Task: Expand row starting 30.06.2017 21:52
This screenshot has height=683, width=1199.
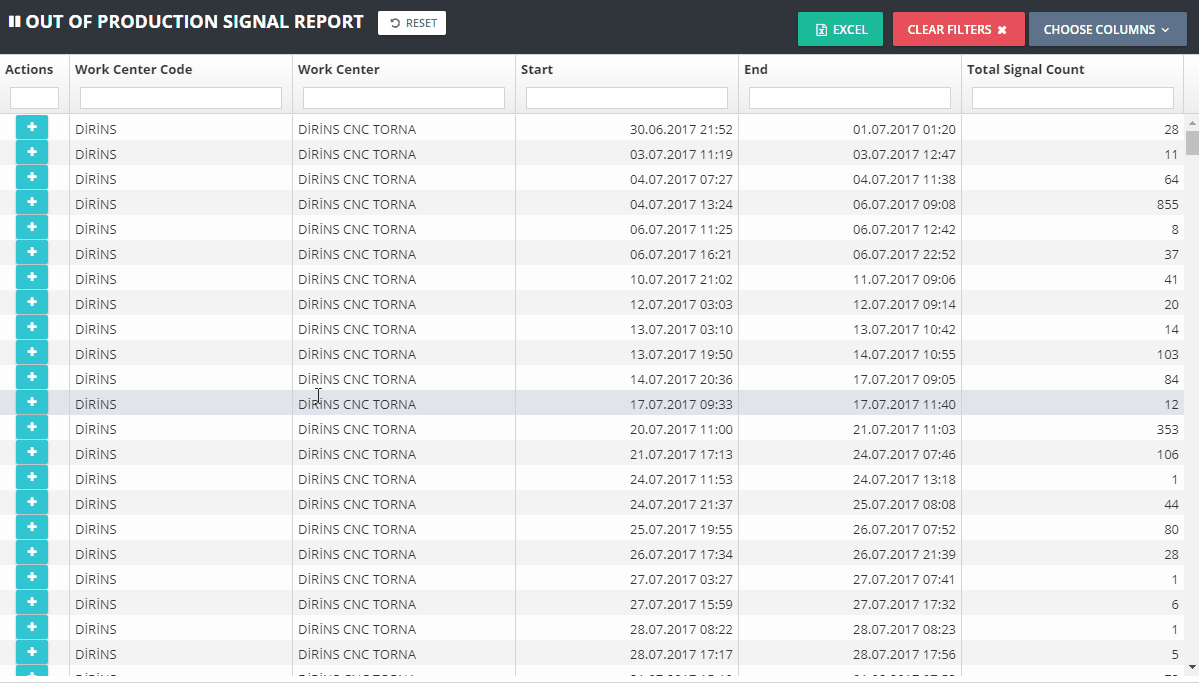Action: 32,127
